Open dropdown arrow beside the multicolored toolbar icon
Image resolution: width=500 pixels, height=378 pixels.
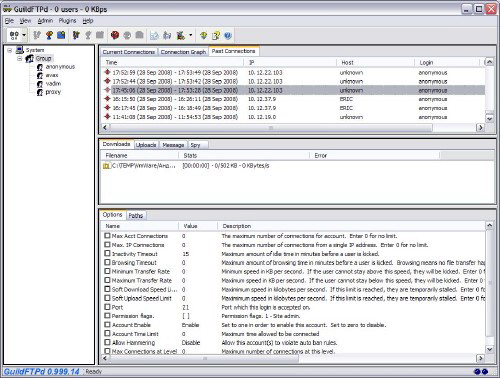click(190, 35)
